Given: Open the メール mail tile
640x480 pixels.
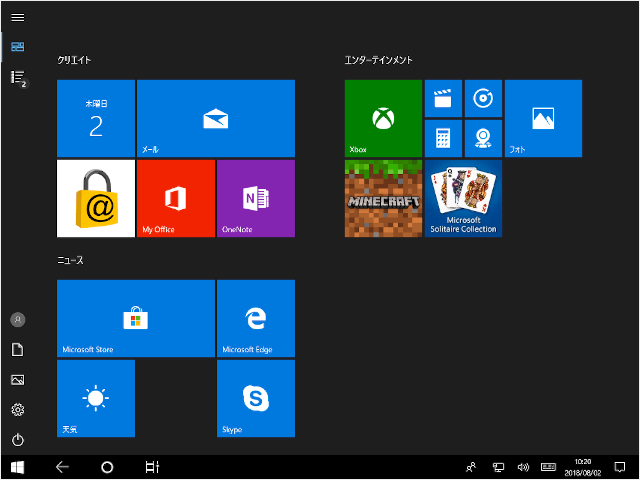Looking at the screenshot, I should pos(216,118).
